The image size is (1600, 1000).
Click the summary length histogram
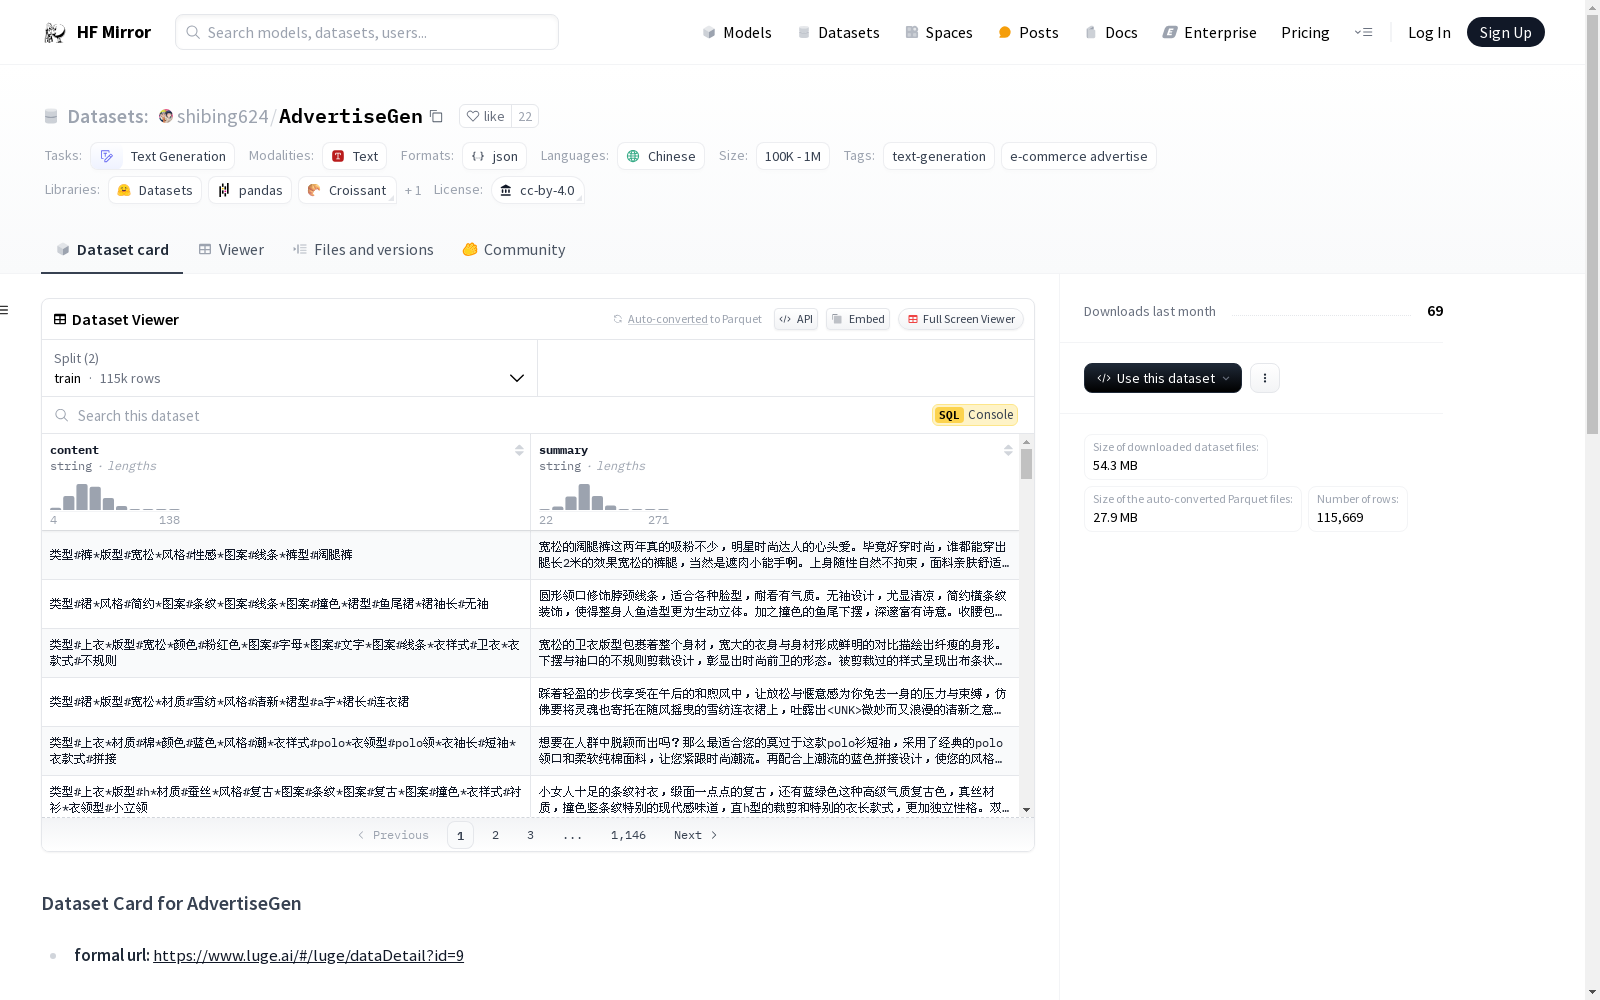coord(604,497)
